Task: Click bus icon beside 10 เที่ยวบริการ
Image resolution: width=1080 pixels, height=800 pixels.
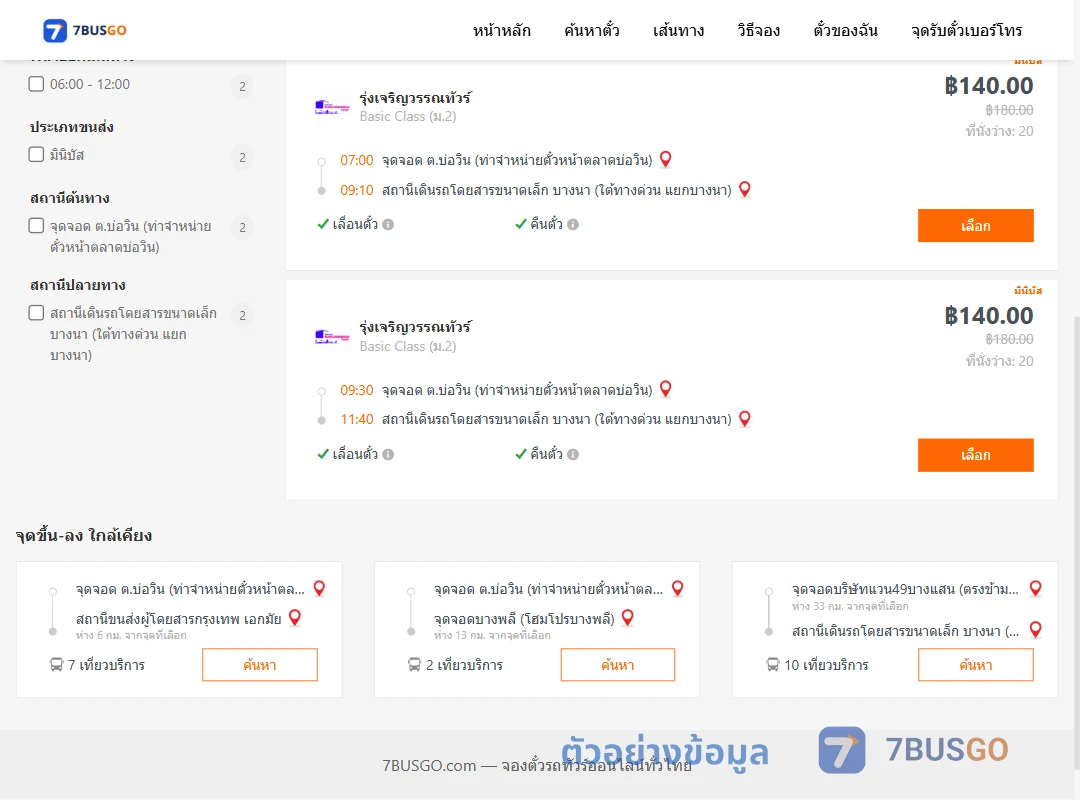Action: 773,665
